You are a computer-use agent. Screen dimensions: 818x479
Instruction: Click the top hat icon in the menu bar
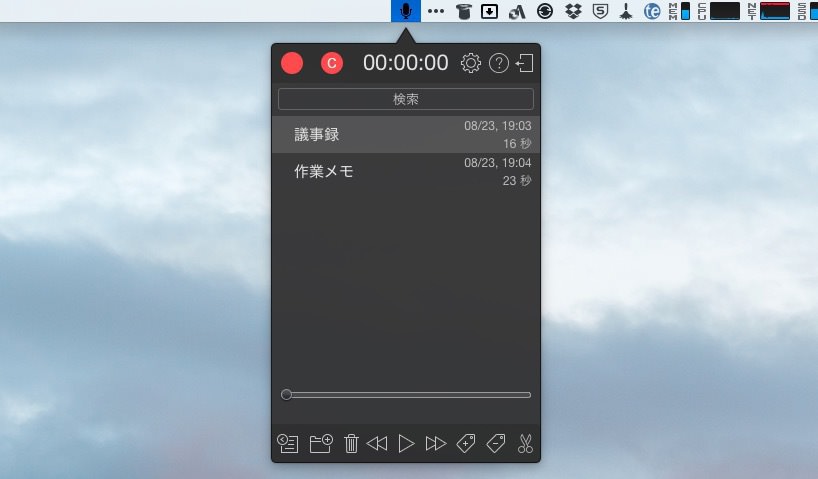(x=463, y=11)
